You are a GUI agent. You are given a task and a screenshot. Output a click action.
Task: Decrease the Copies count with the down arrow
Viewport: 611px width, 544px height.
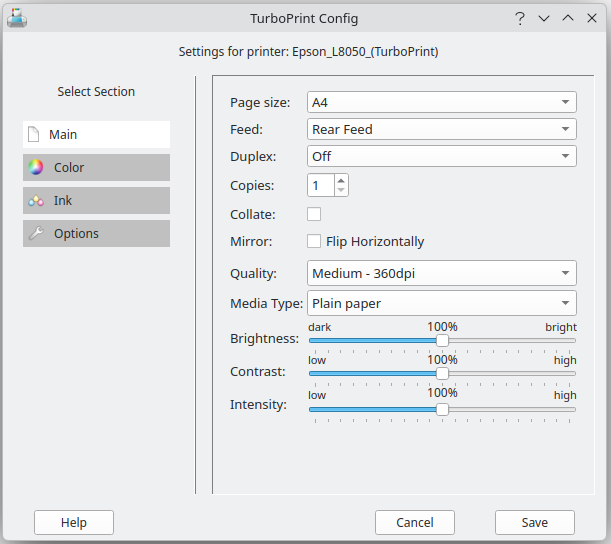tap(341, 190)
